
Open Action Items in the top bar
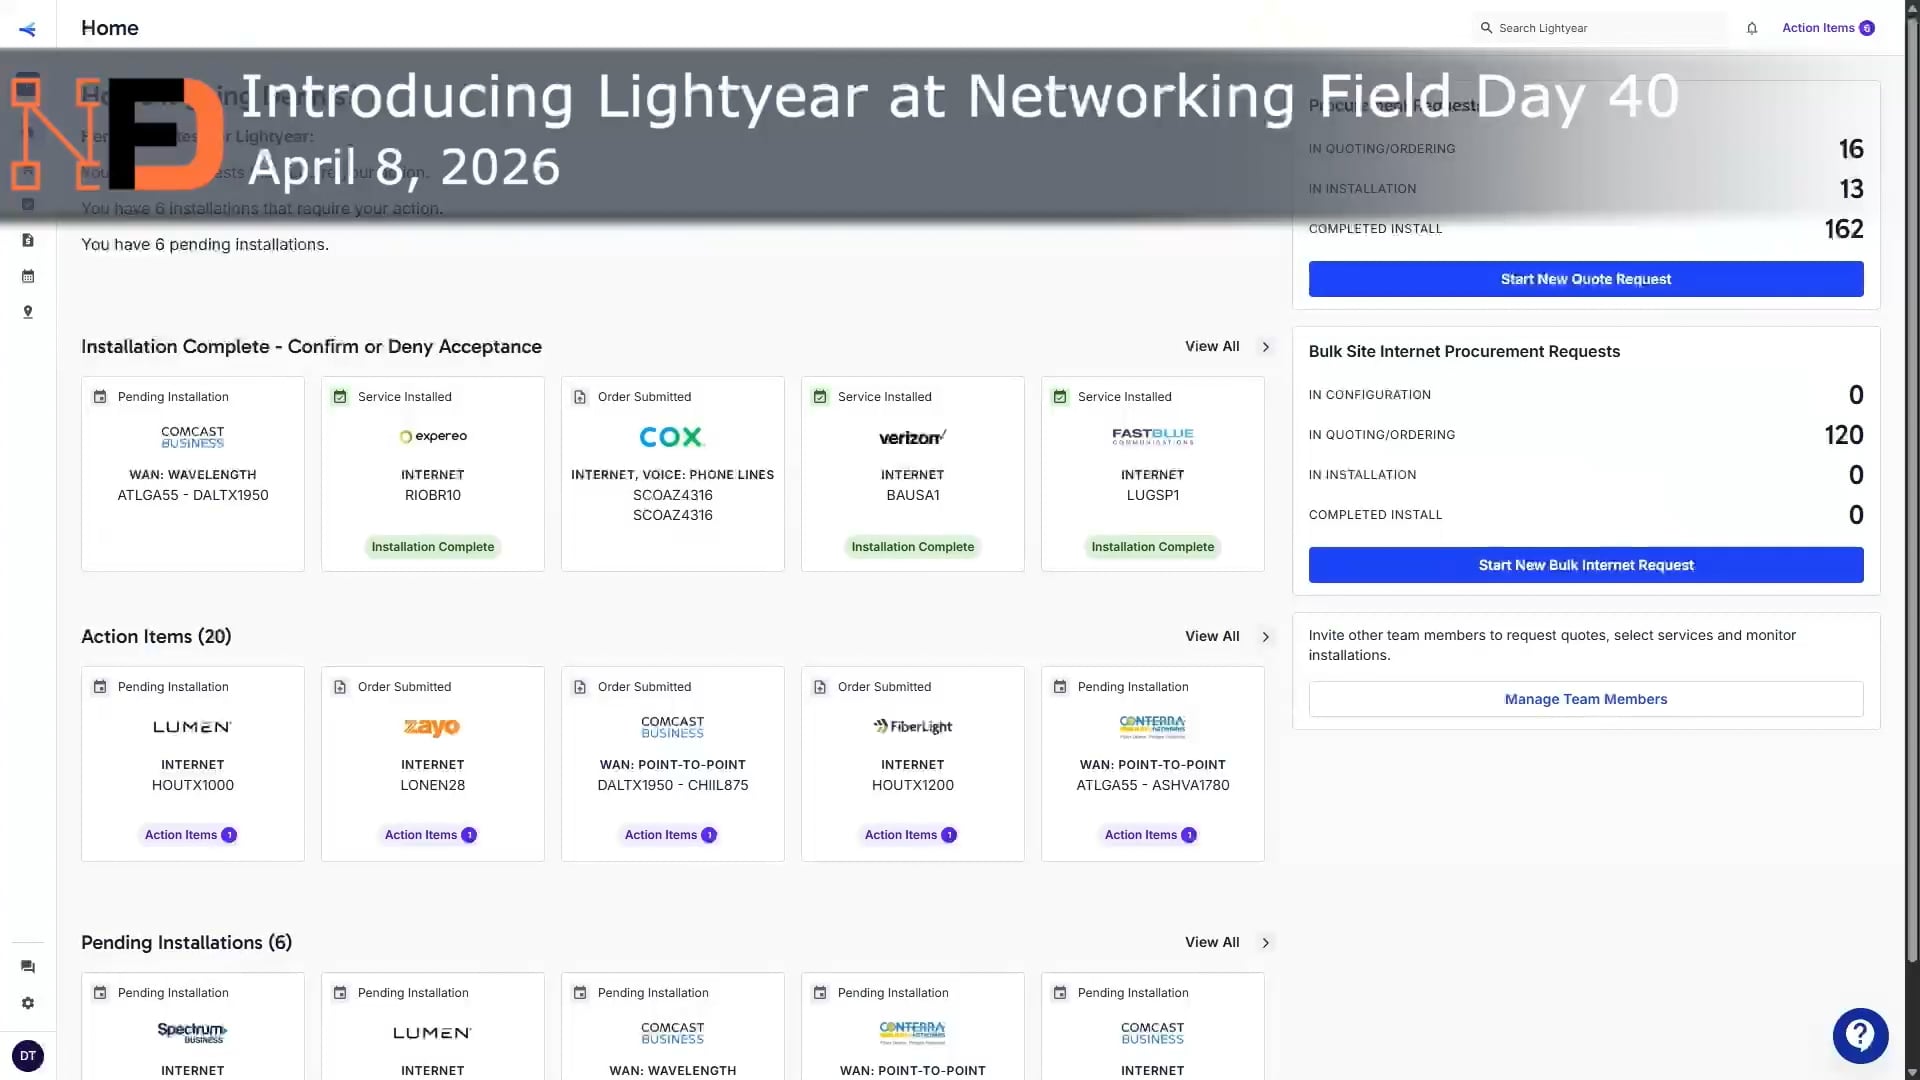1820,28
